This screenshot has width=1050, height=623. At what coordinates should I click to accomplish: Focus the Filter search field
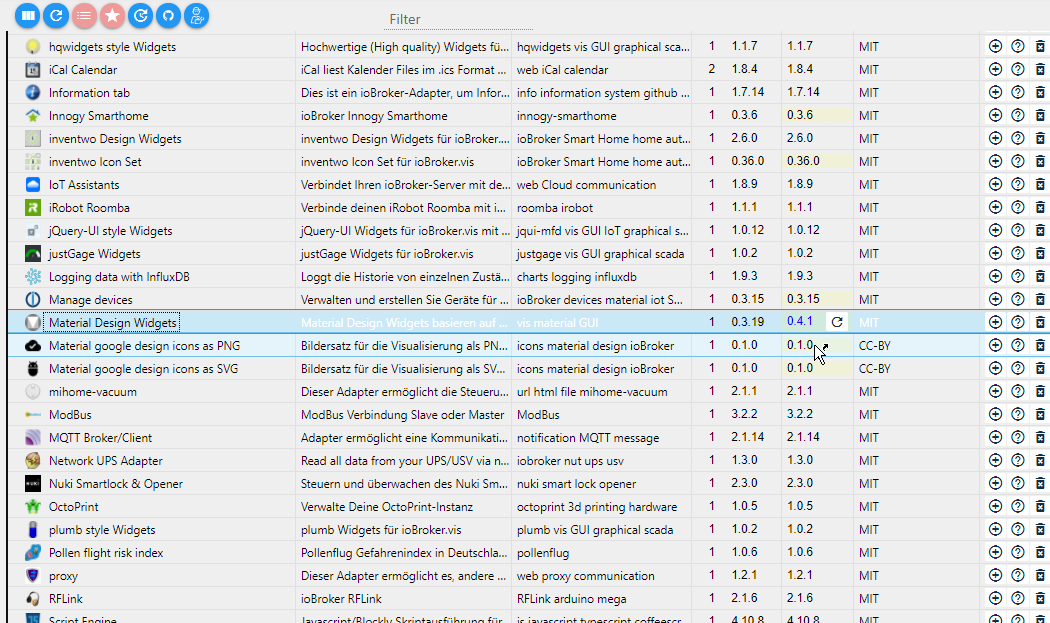click(459, 19)
